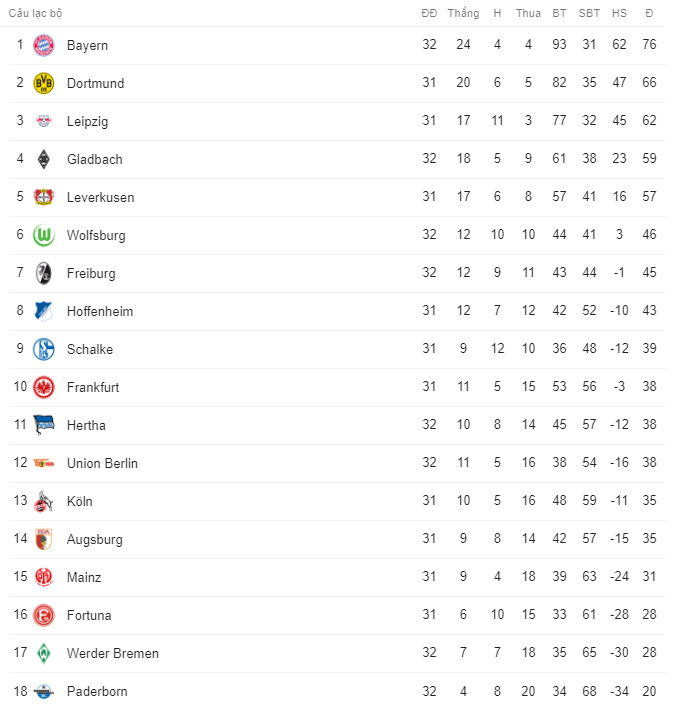The height and width of the screenshot is (710, 673).
Task: Click the Dortmund club logo
Action: (x=43, y=83)
